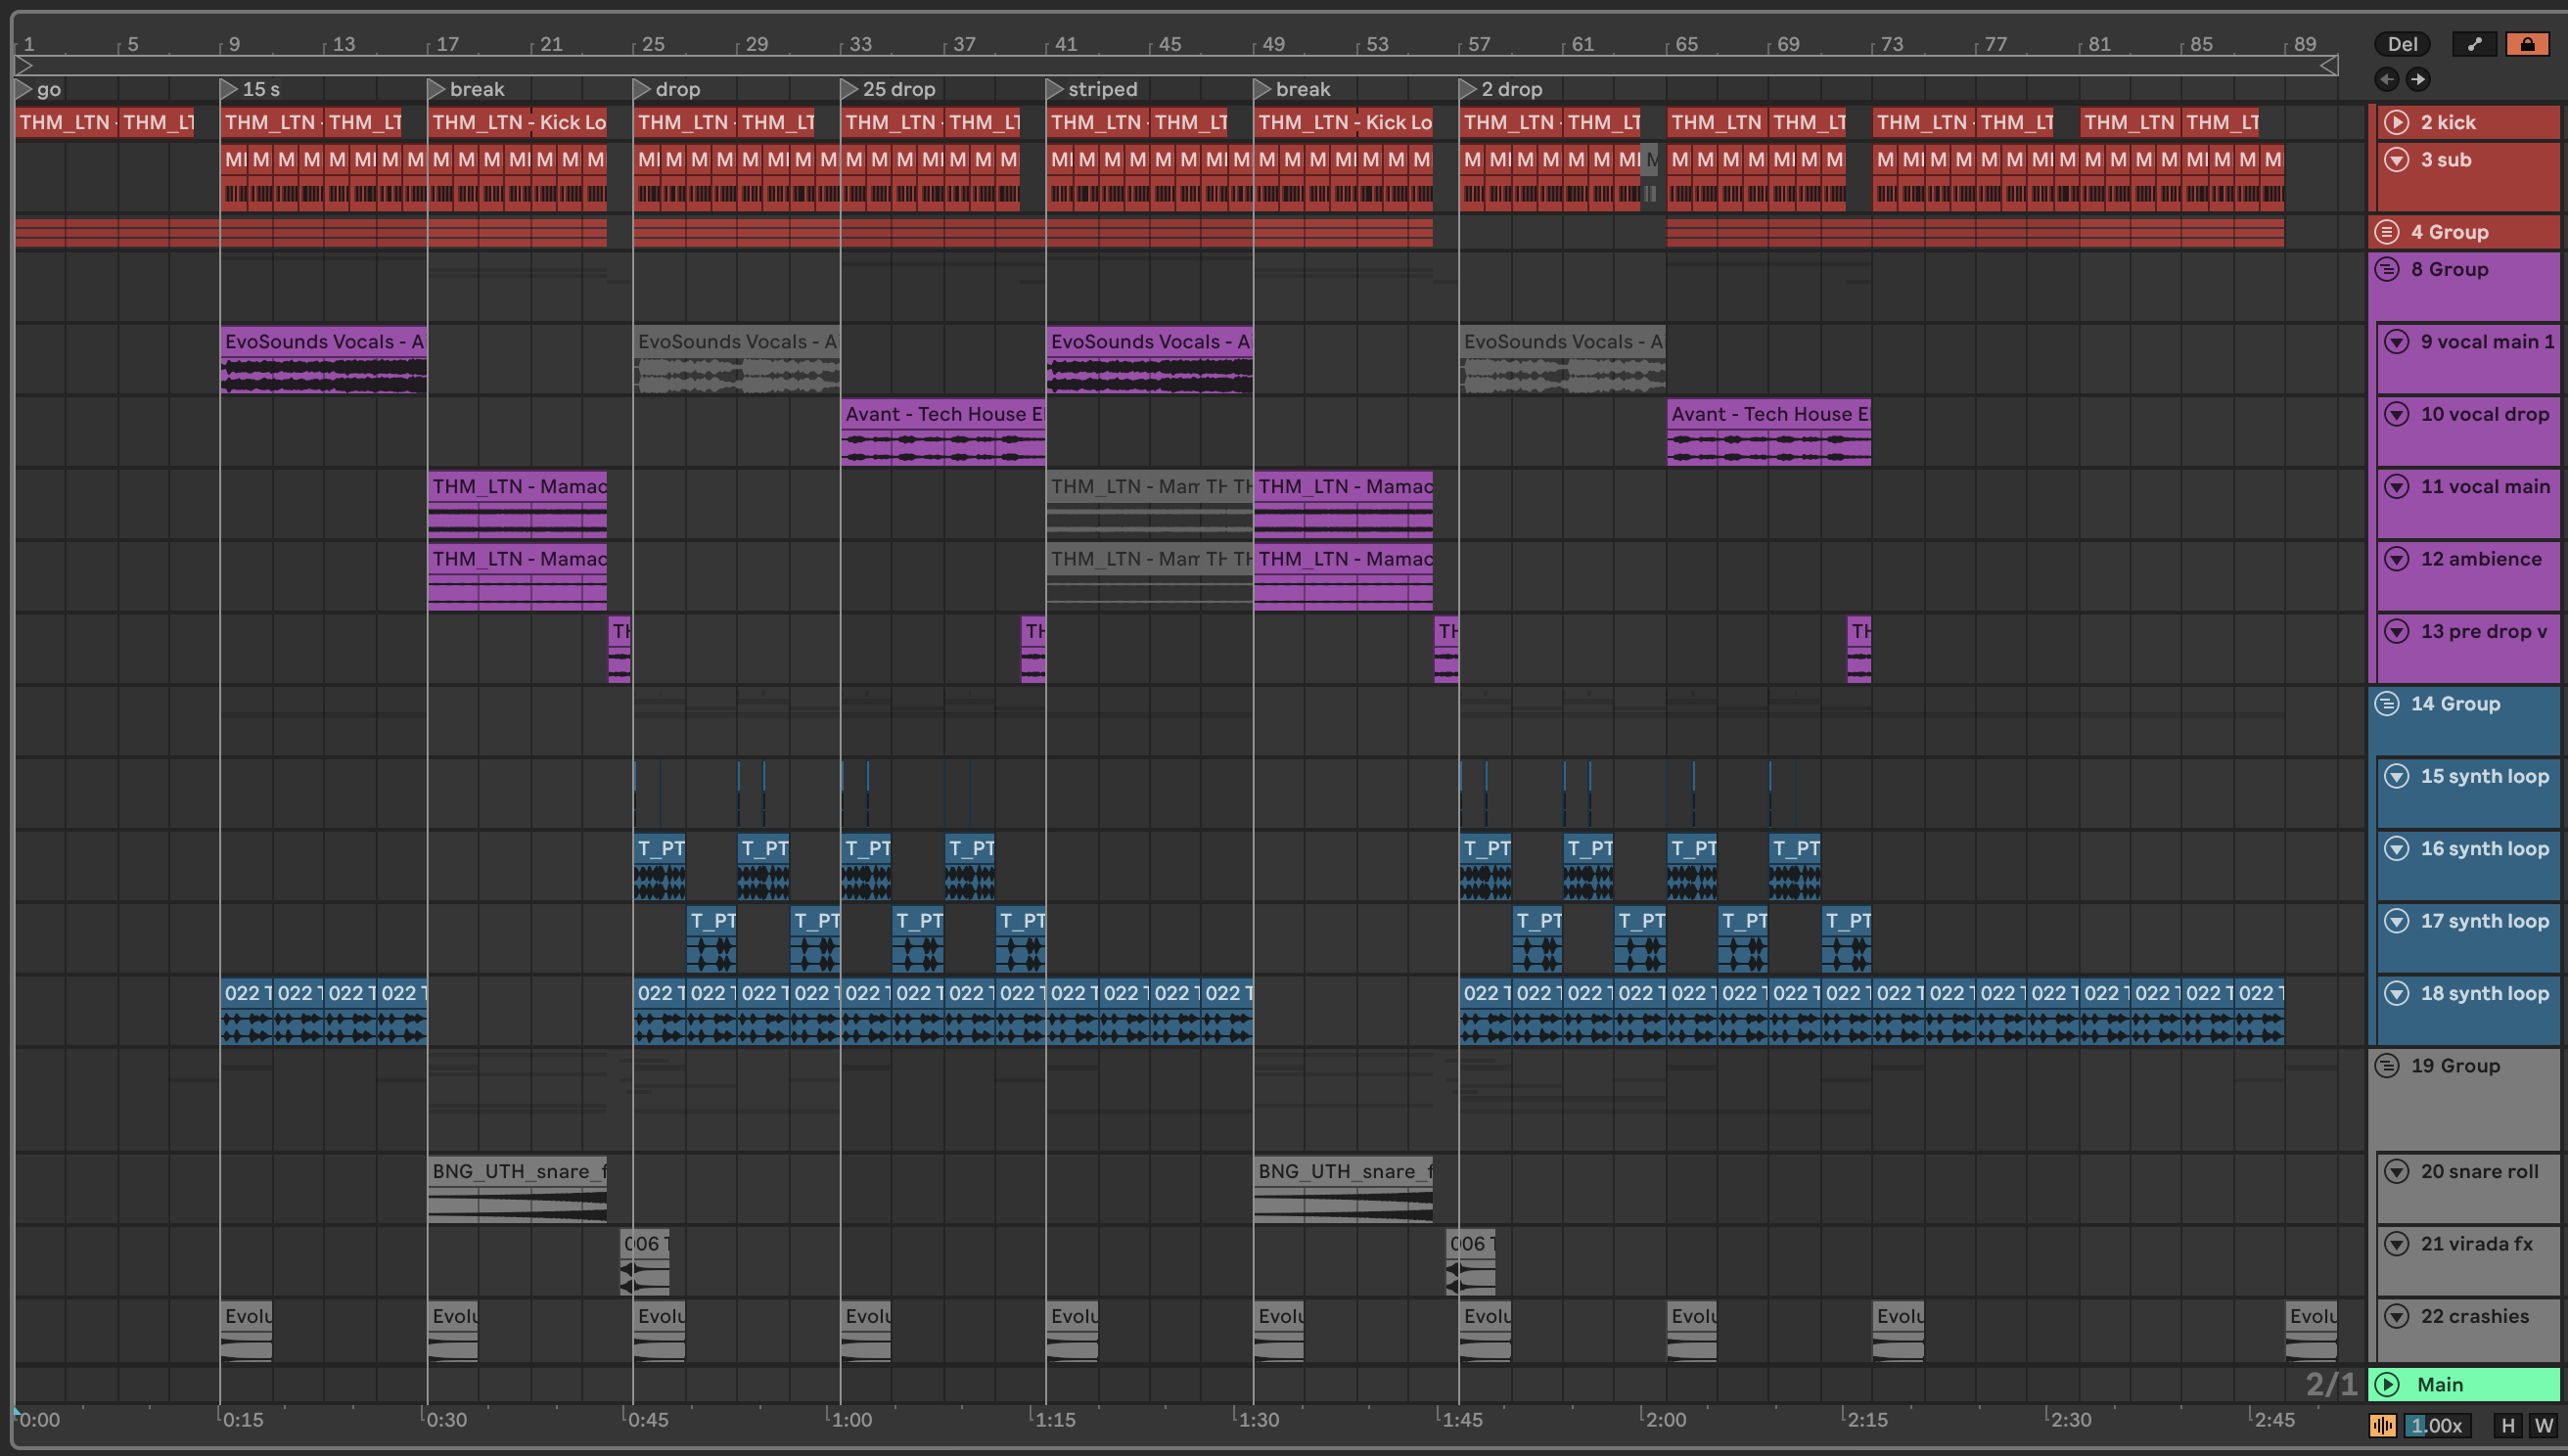The image size is (2568, 1456).
Task: Select the BNG_UTH_snare clip in first break
Action: pyautogui.click(x=517, y=1172)
